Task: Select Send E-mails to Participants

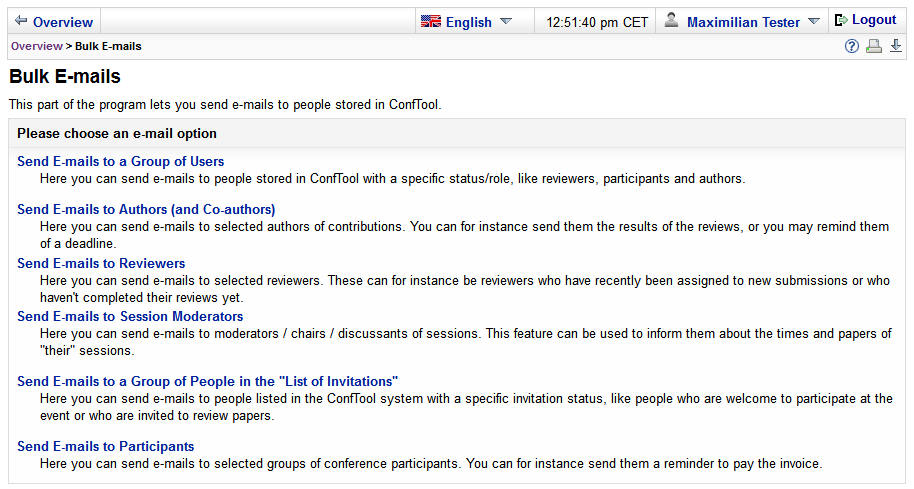Action: pyautogui.click(x=106, y=446)
